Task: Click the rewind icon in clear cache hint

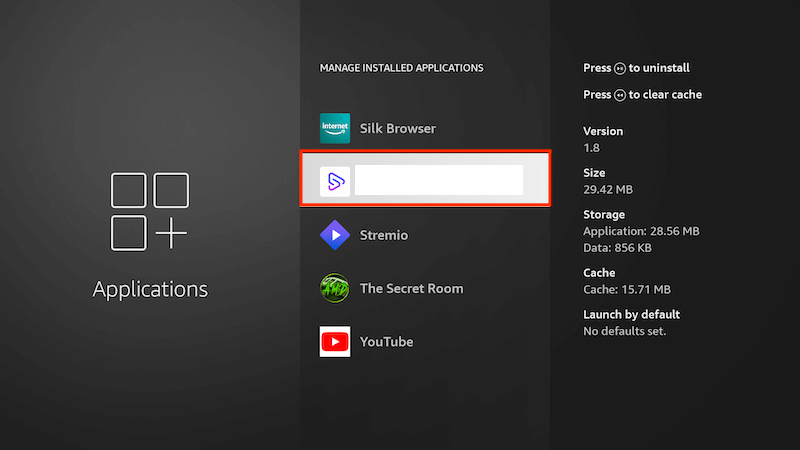Action: coord(620,95)
